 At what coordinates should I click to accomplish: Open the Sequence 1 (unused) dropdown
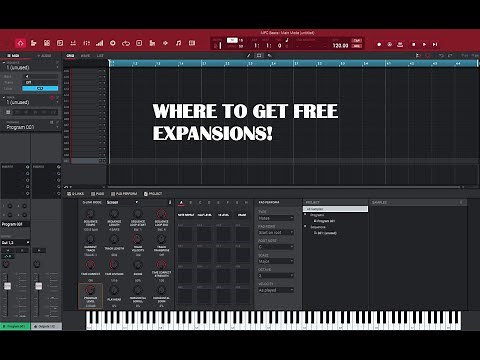point(31,67)
